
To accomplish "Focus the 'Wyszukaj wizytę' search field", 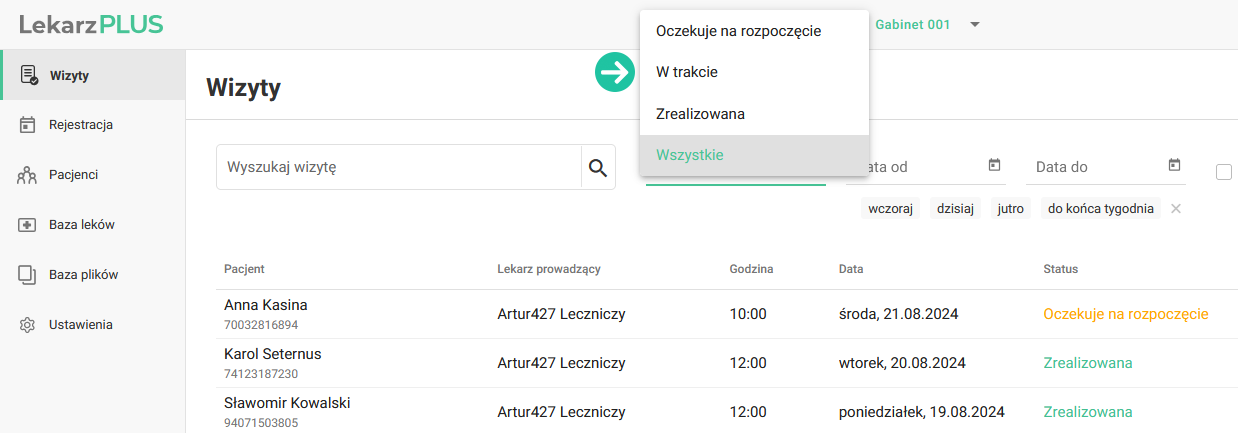I will 398,167.
